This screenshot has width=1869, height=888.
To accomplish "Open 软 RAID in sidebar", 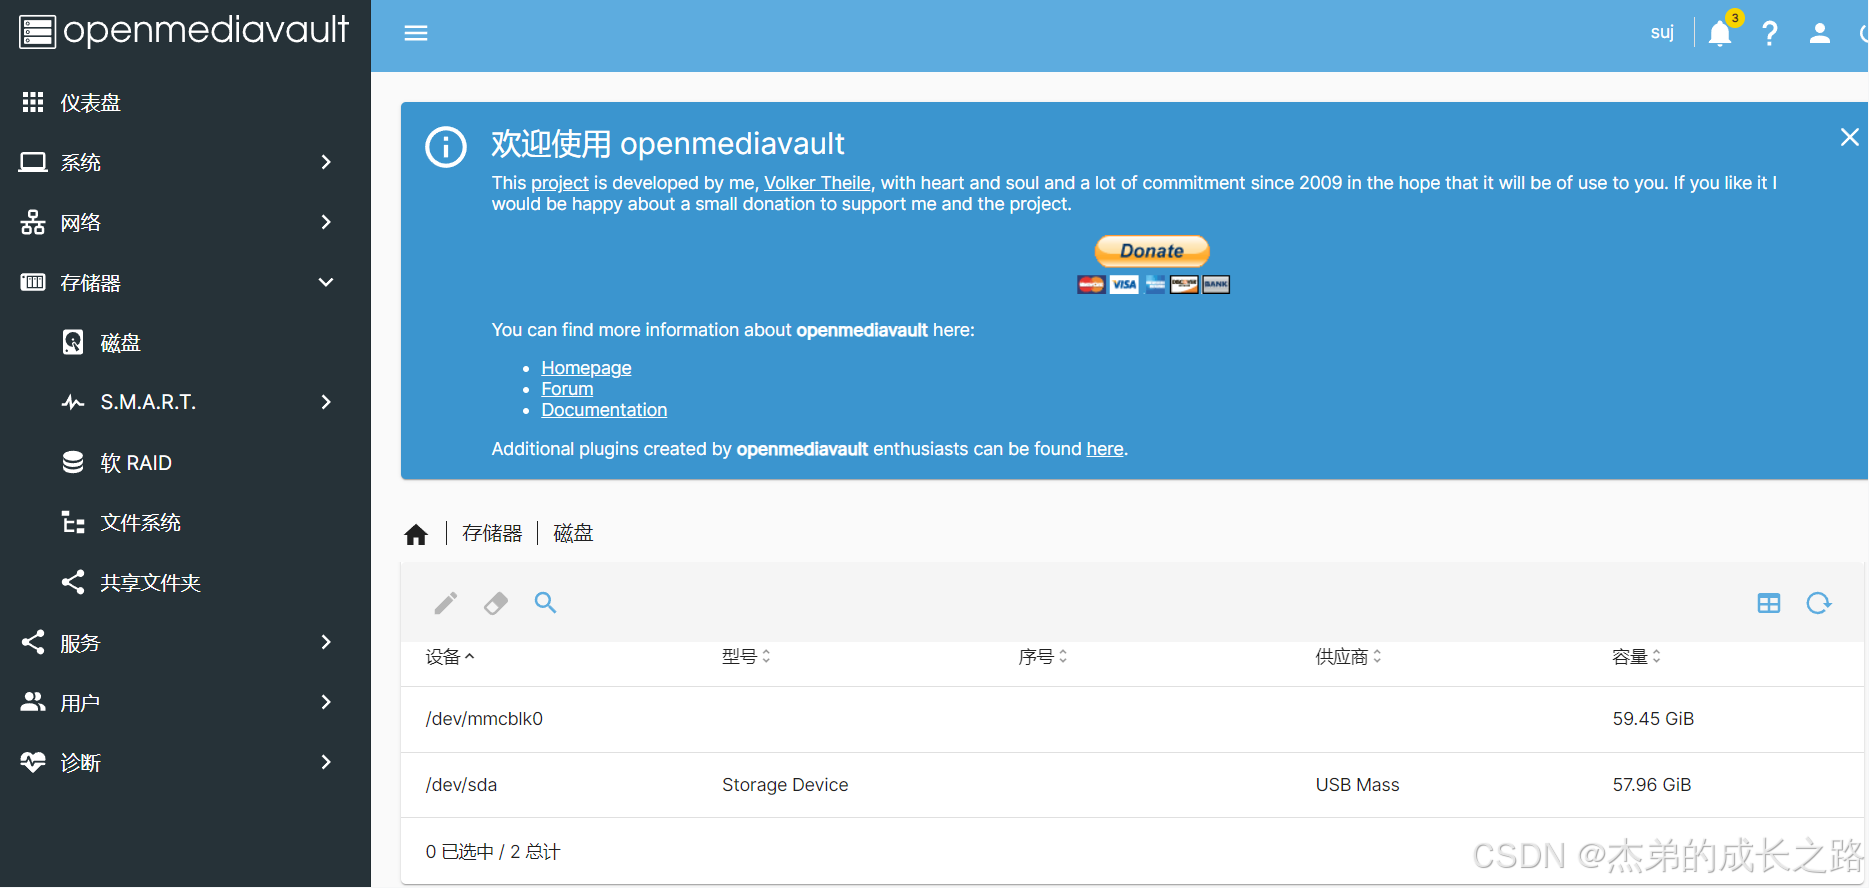I will (x=185, y=462).
